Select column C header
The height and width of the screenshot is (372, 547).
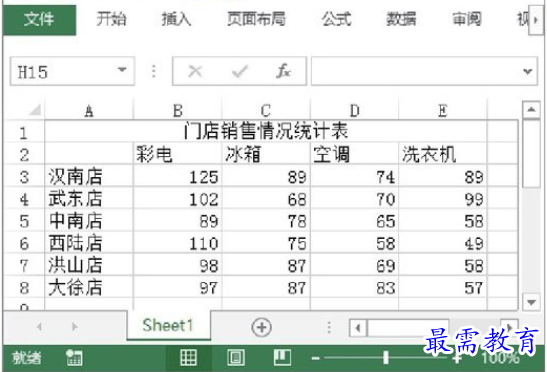(266, 111)
